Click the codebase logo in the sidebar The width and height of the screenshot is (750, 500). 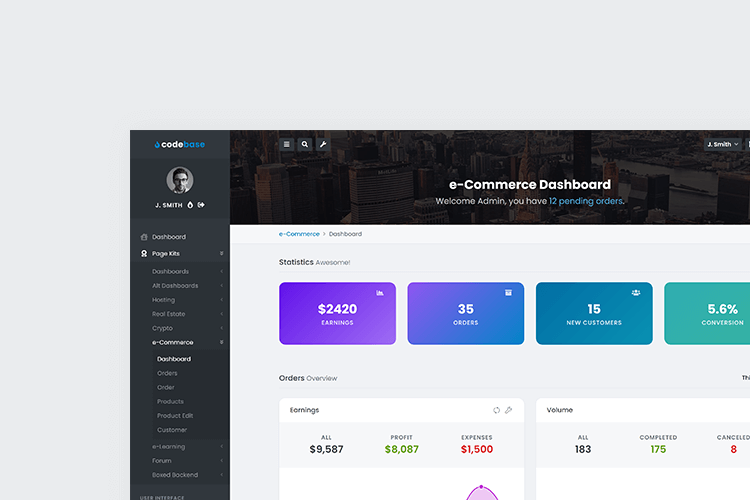click(x=180, y=144)
